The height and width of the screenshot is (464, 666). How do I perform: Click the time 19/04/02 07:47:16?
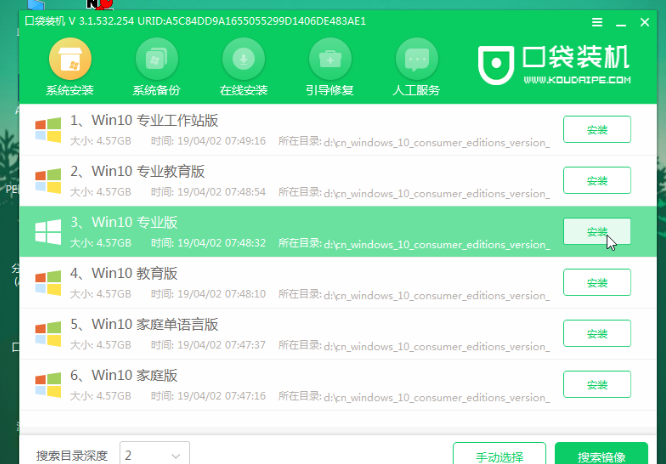[221, 396]
